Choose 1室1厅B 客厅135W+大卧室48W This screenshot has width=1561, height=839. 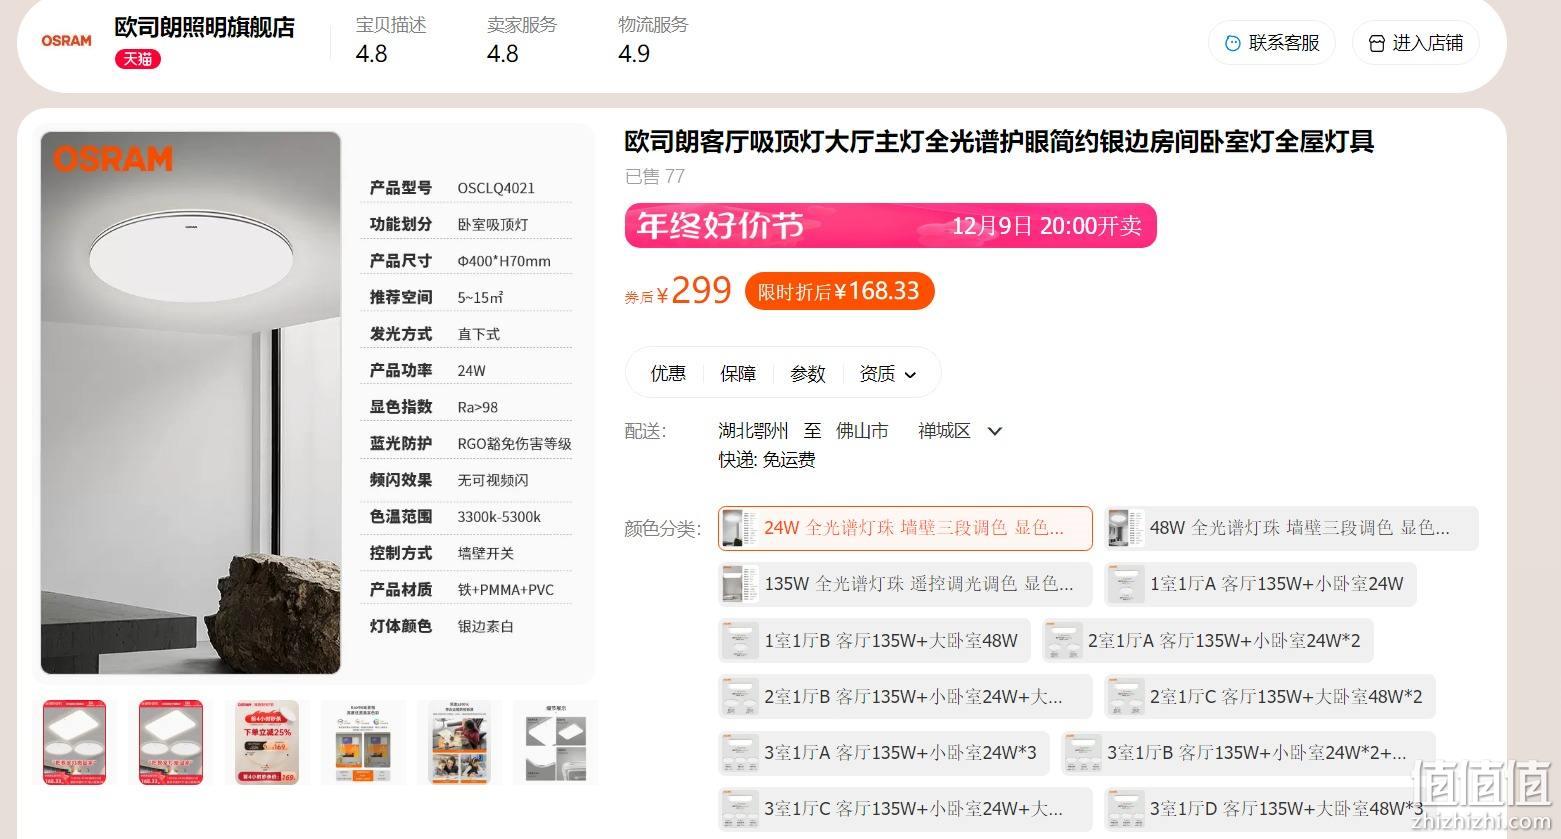tap(874, 641)
